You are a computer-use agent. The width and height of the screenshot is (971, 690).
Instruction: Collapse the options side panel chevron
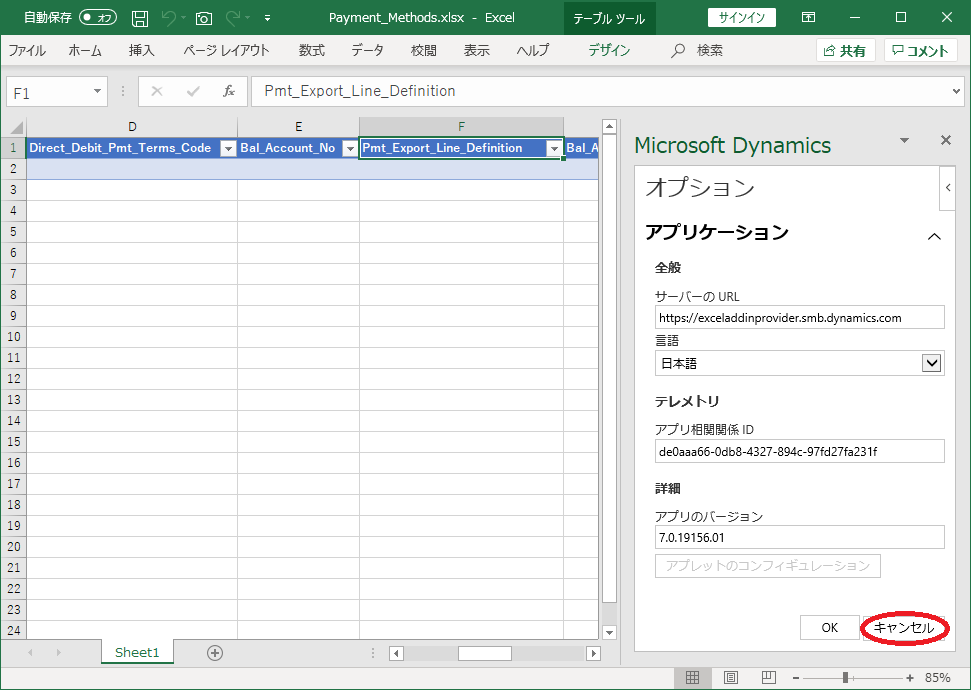point(948,187)
